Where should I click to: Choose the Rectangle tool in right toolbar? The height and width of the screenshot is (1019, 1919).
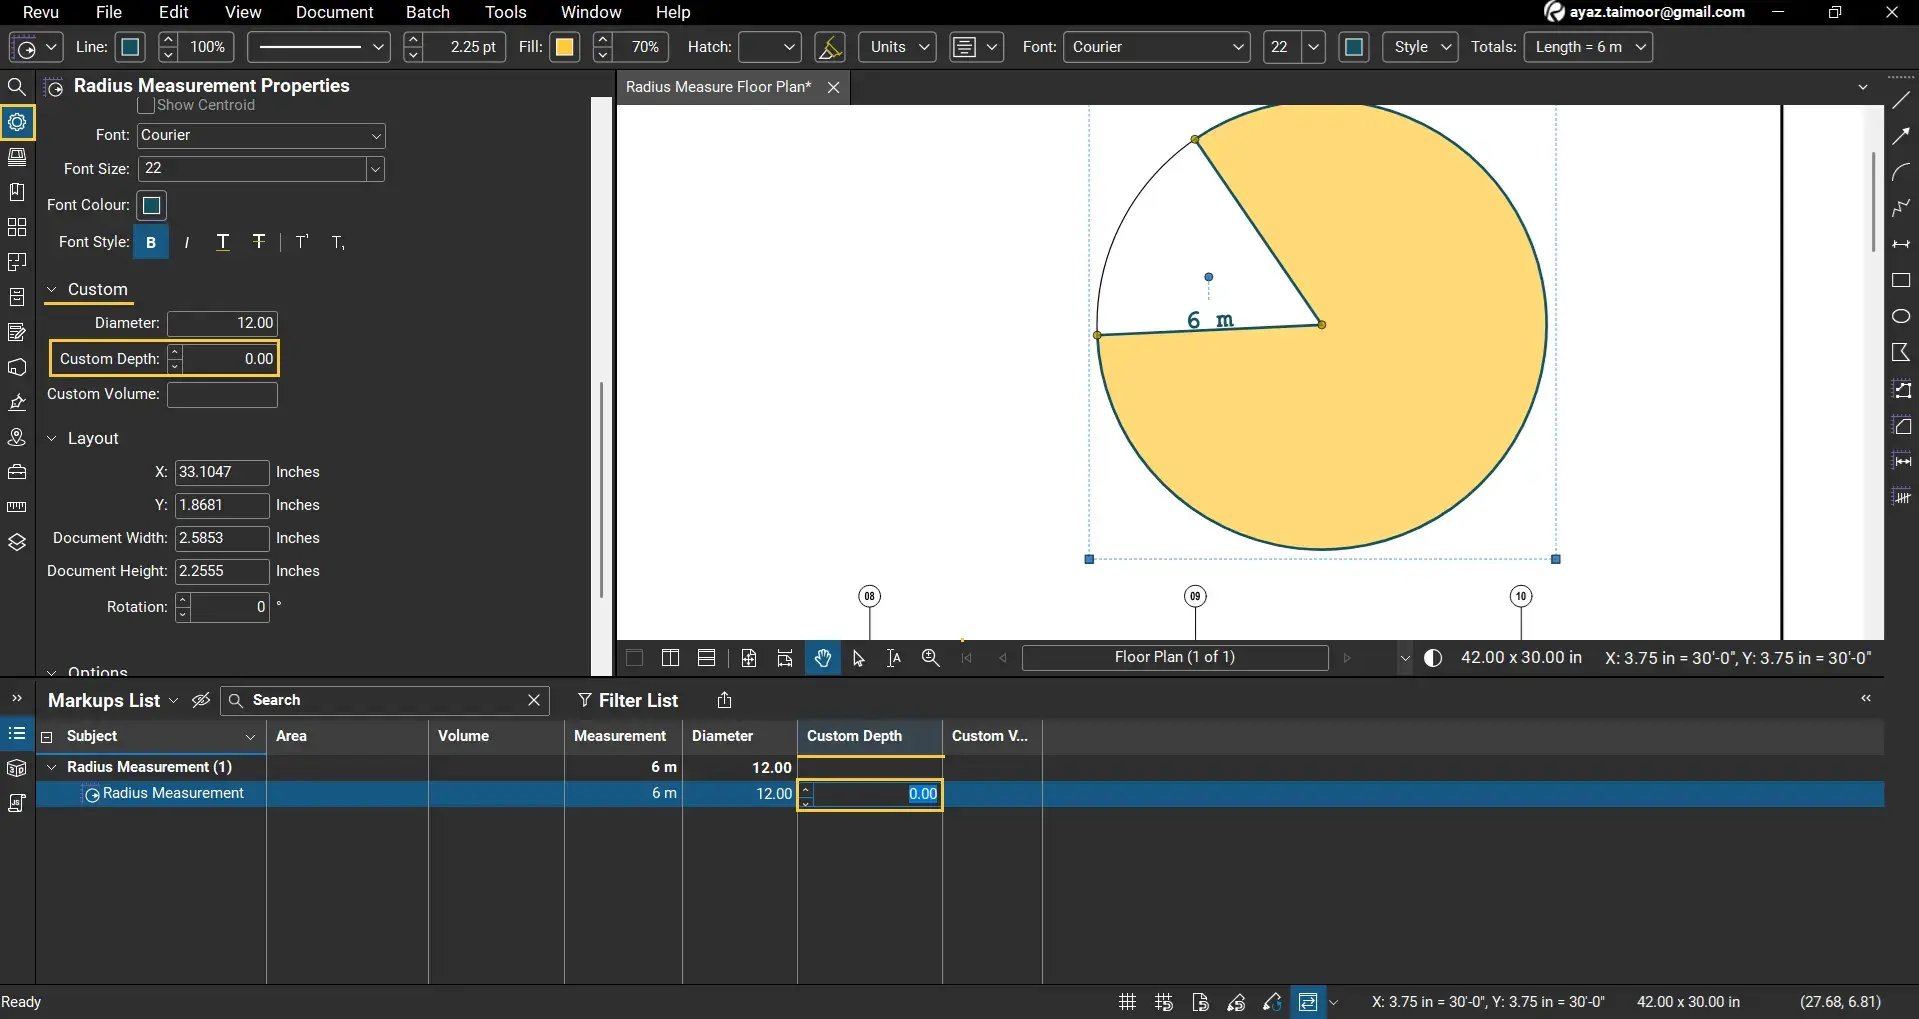[x=1901, y=281]
